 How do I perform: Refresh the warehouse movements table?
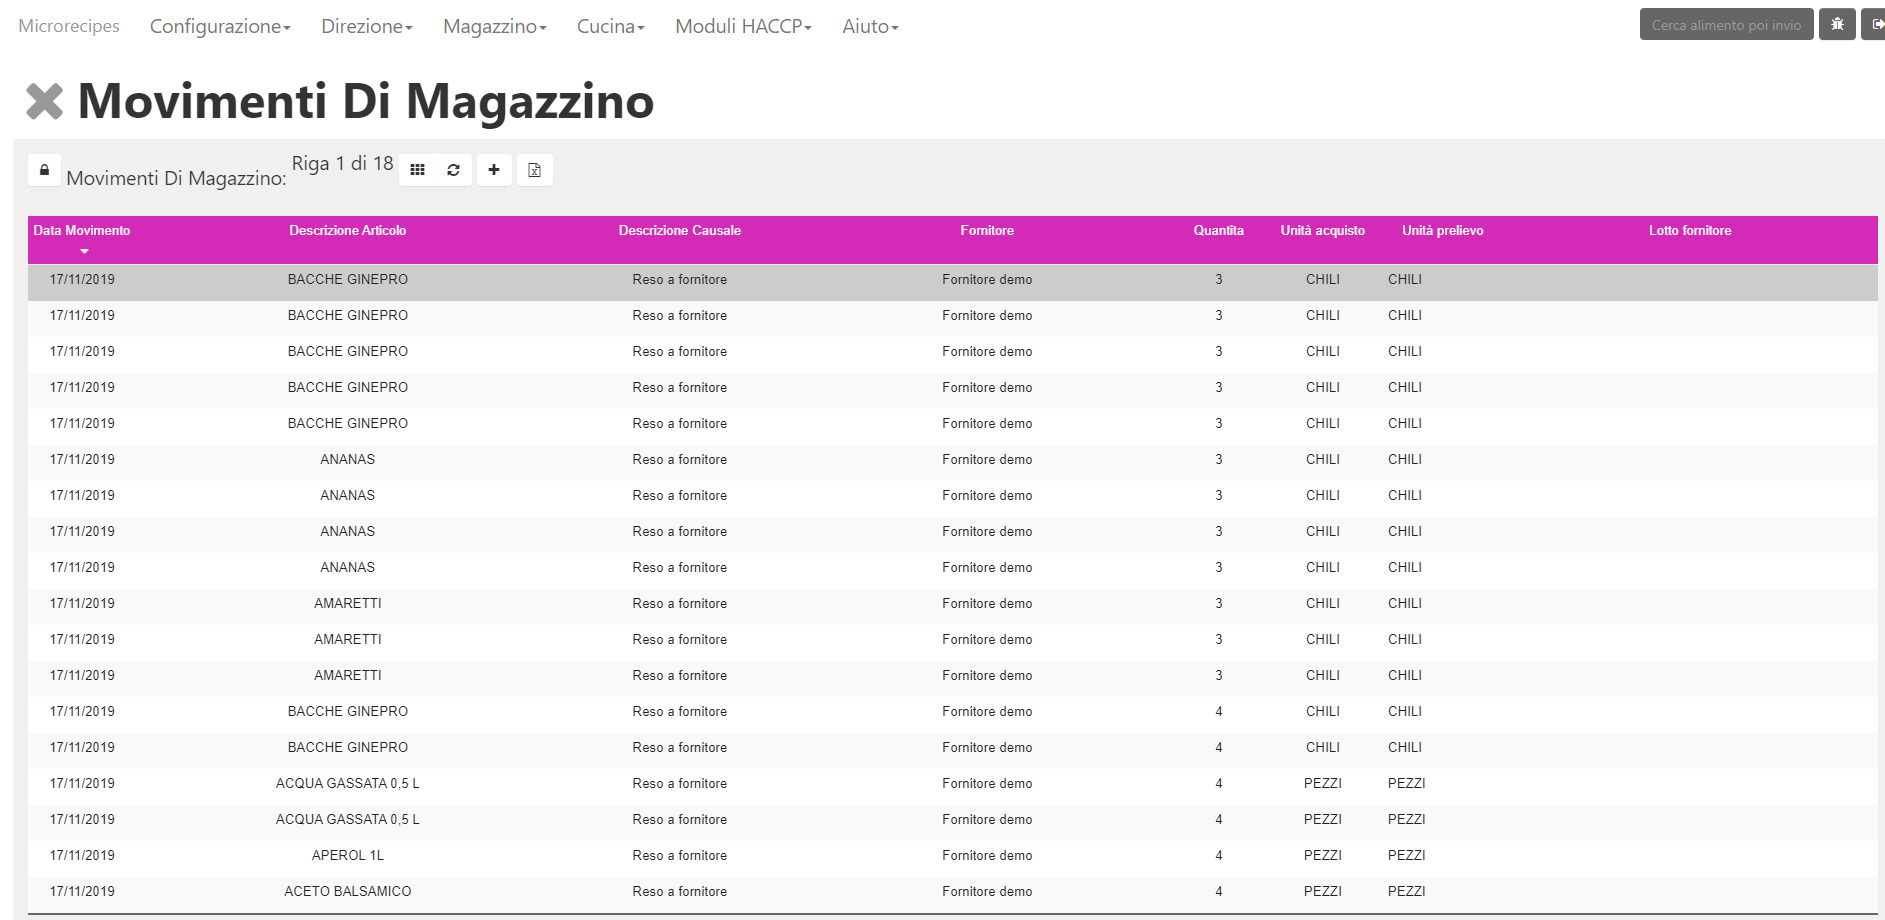pyautogui.click(x=454, y=170)
